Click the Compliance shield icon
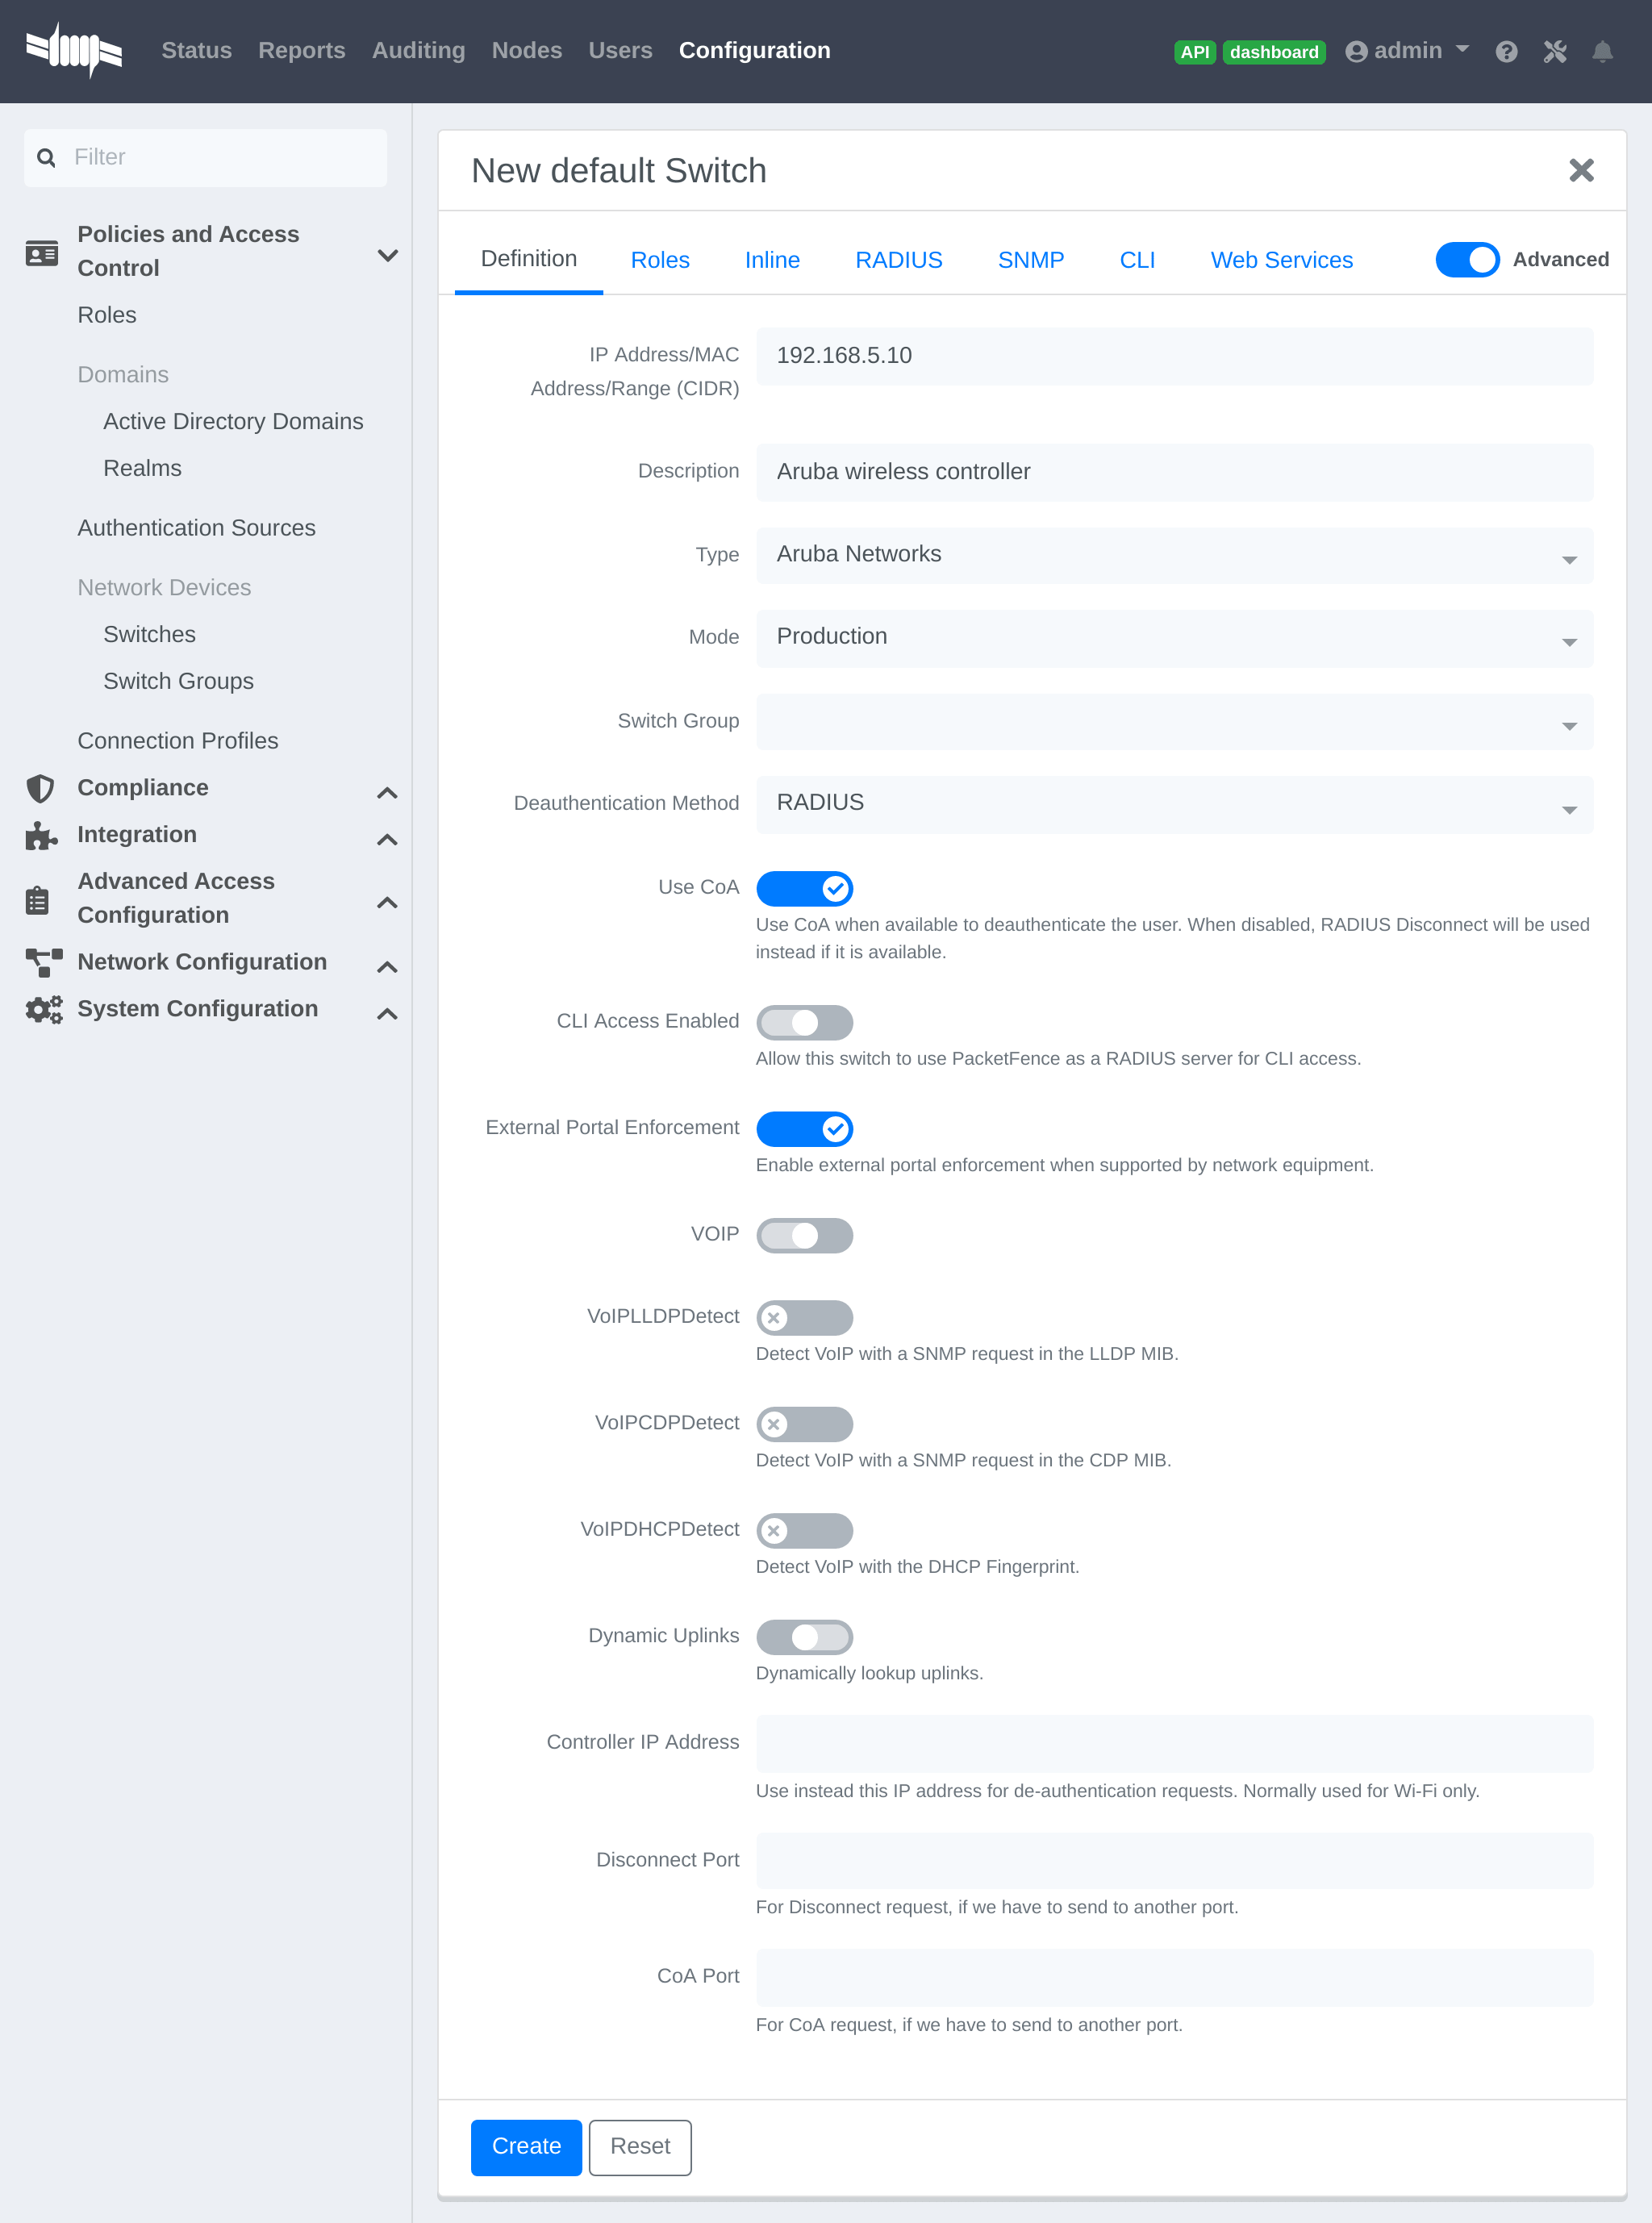 (x=40, y=788)
